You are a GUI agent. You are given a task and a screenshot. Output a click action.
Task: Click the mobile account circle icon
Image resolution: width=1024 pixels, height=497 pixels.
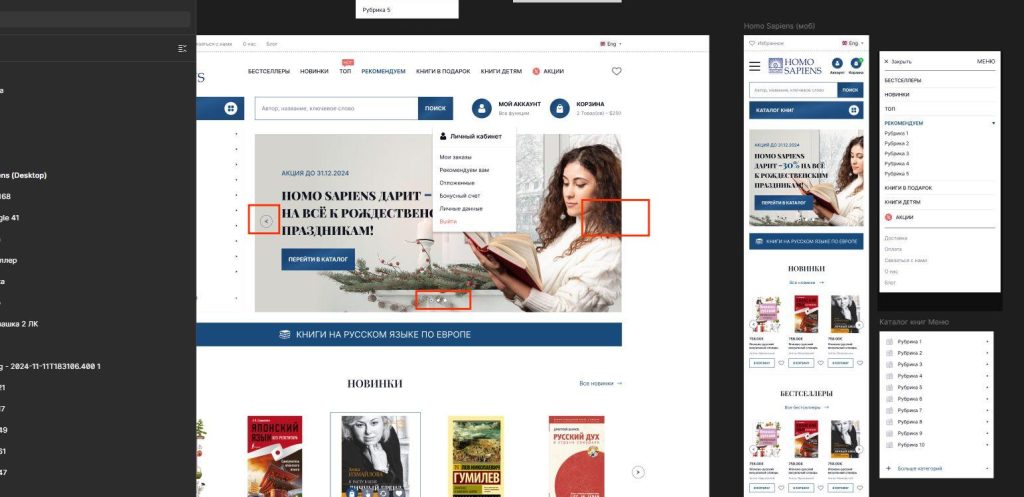click(837, 63)
